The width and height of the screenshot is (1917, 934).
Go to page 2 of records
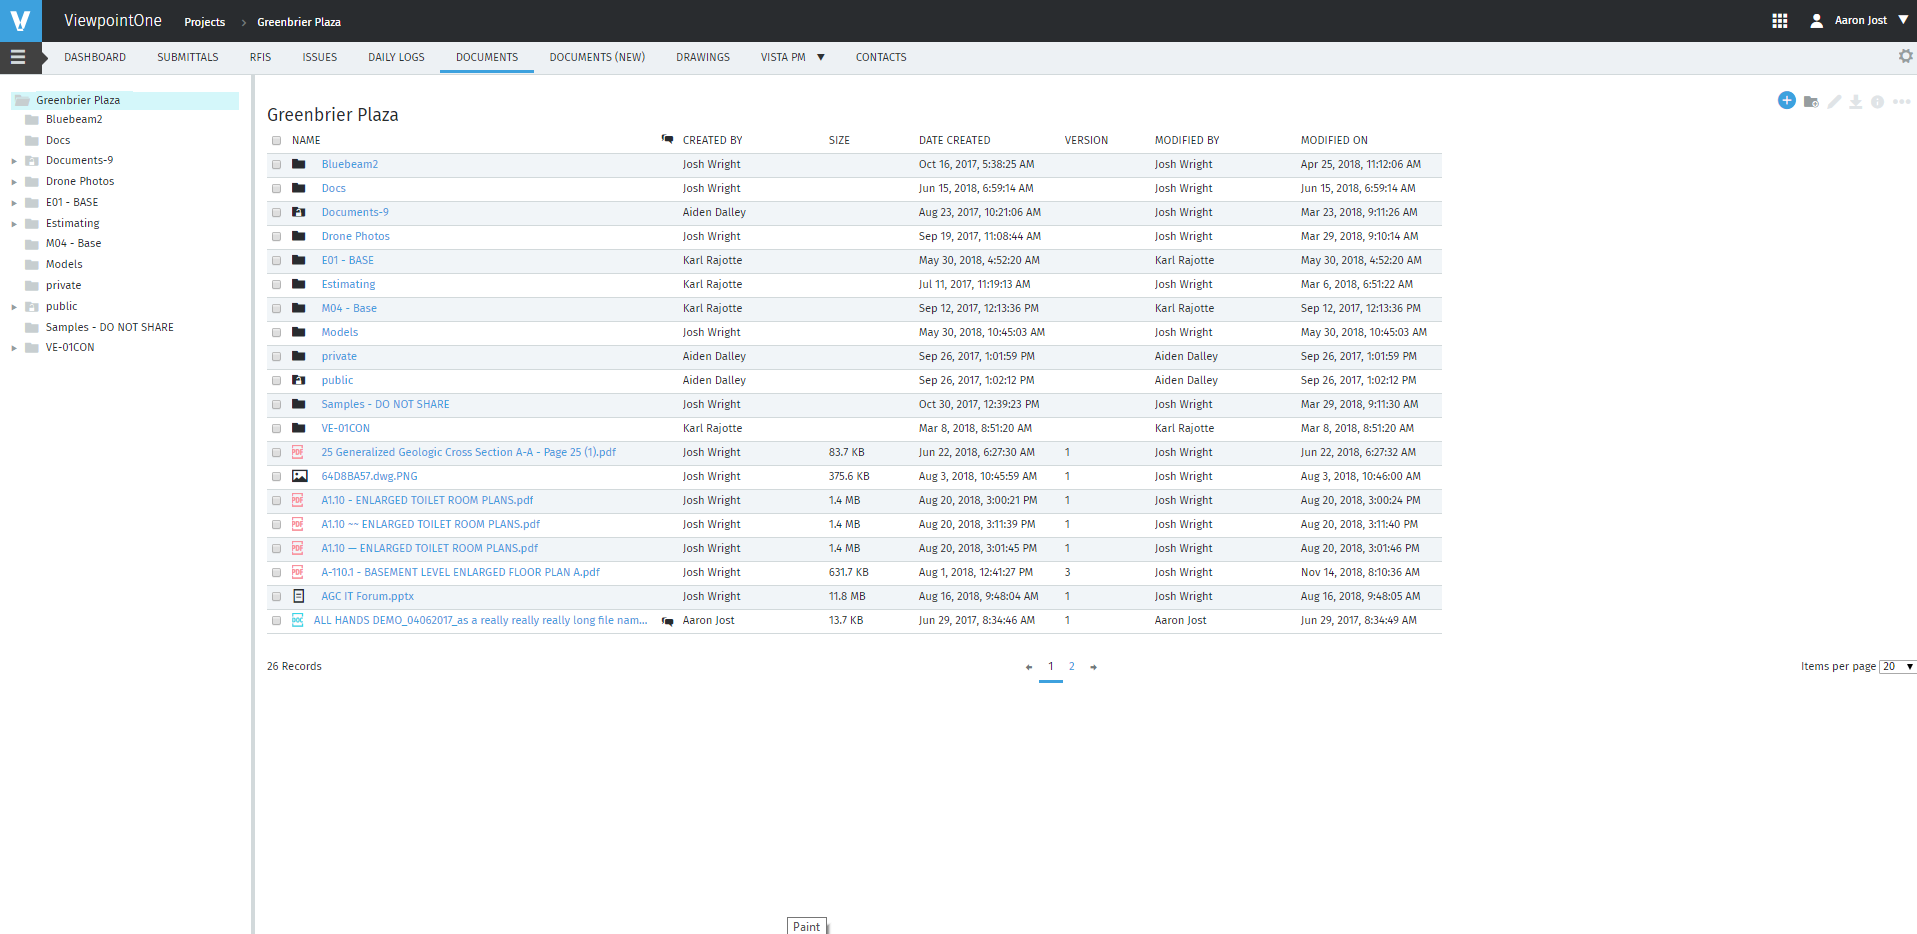1072,666
